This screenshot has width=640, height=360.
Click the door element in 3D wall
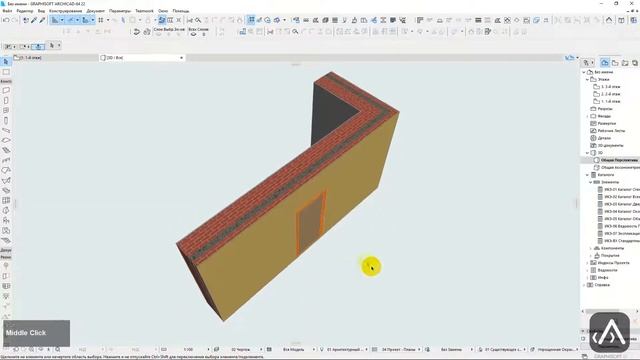click(x=311, y=222)
